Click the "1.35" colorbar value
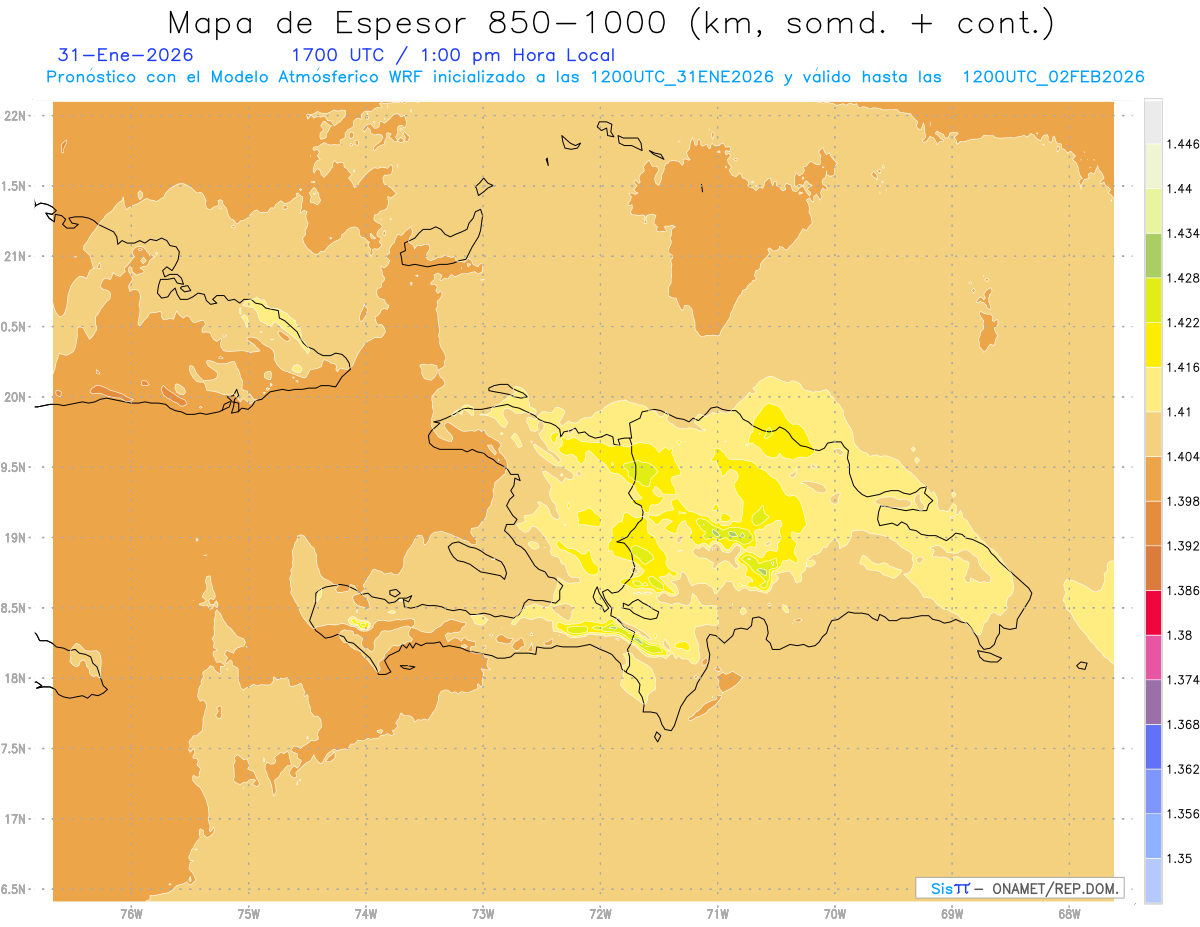 (1180, 858)
